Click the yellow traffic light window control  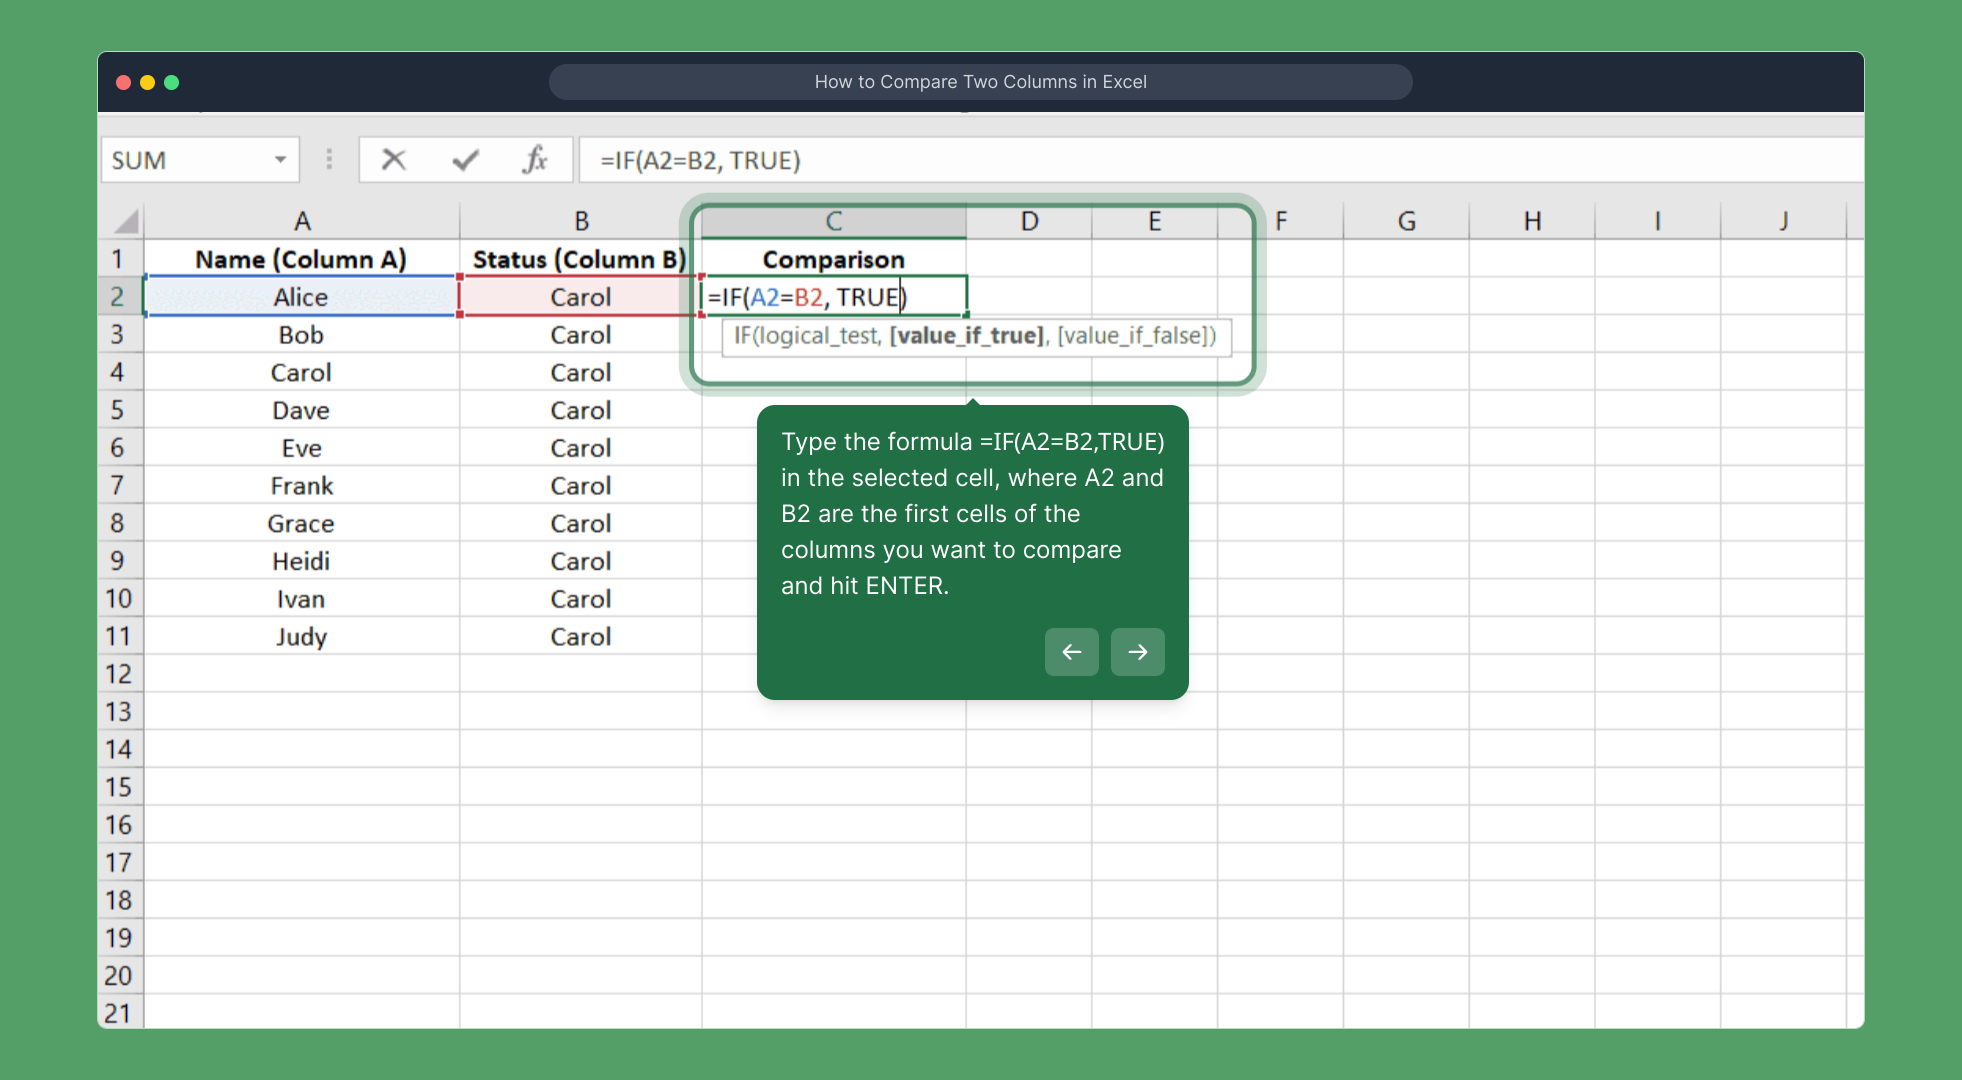(x=147, y=82)
